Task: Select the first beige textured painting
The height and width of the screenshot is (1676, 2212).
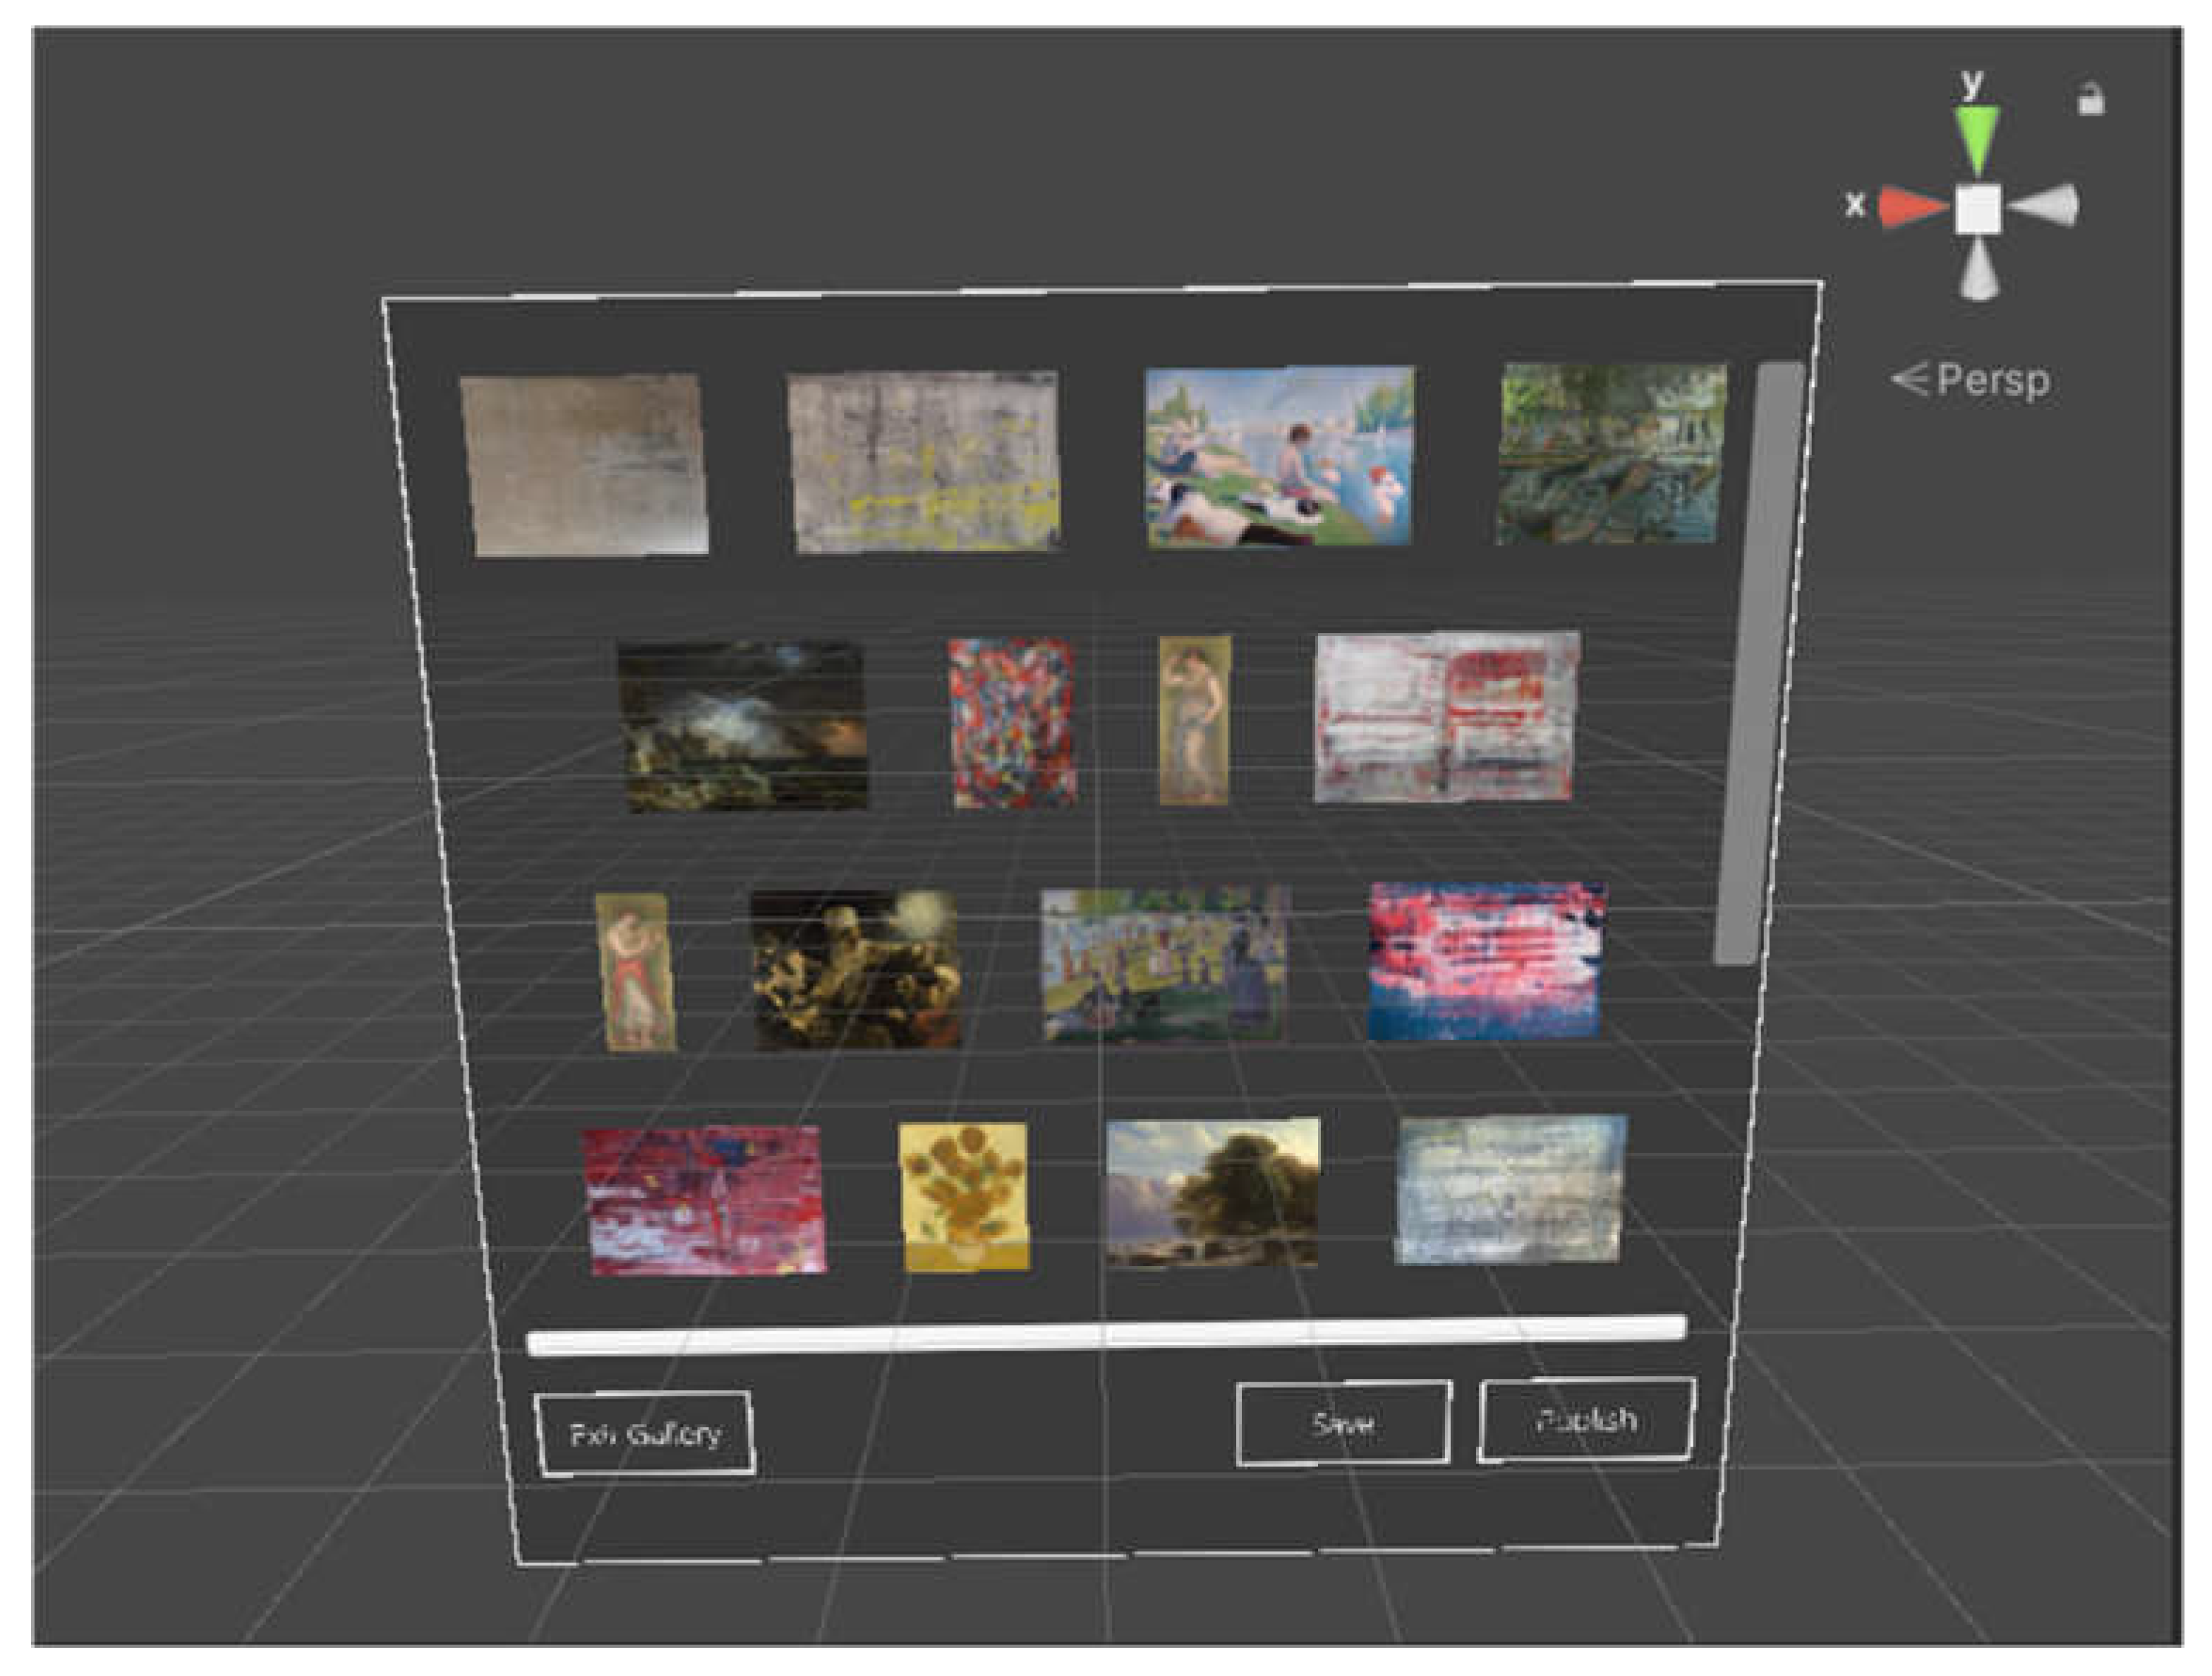Action: (584, 465)
